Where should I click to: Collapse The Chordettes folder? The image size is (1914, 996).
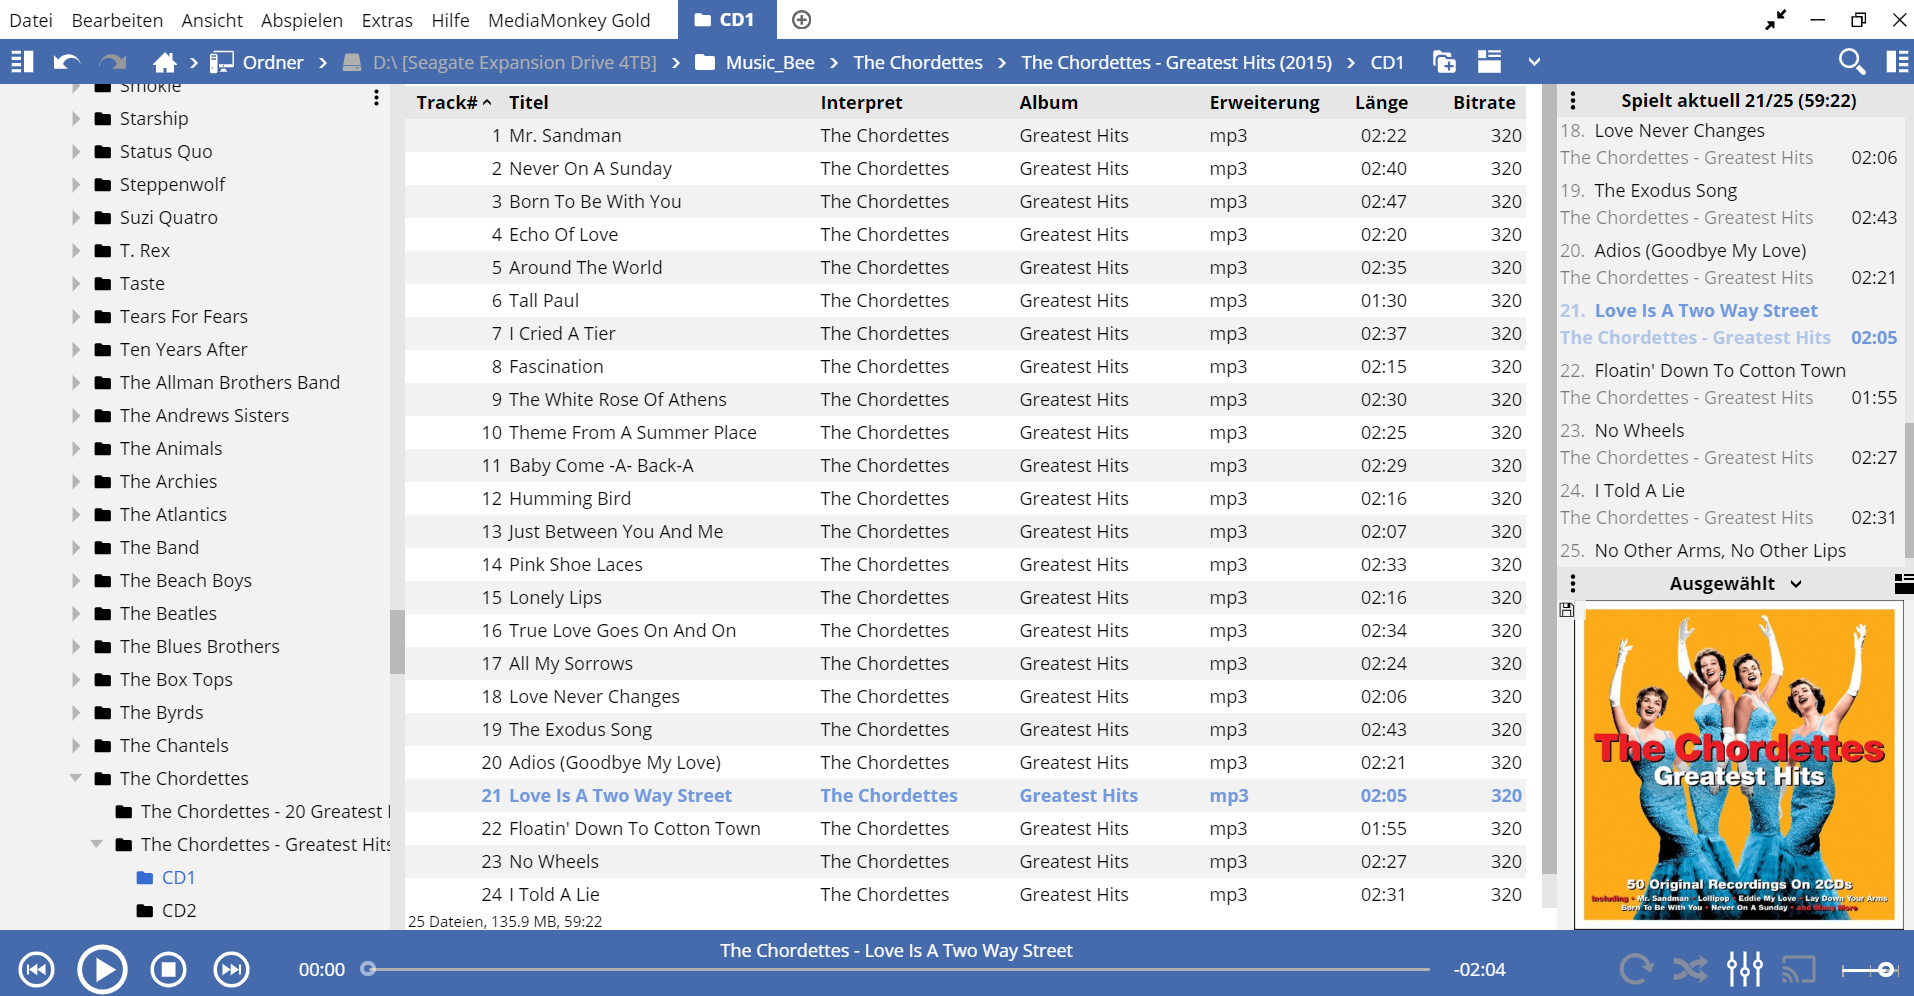point(76,778)
